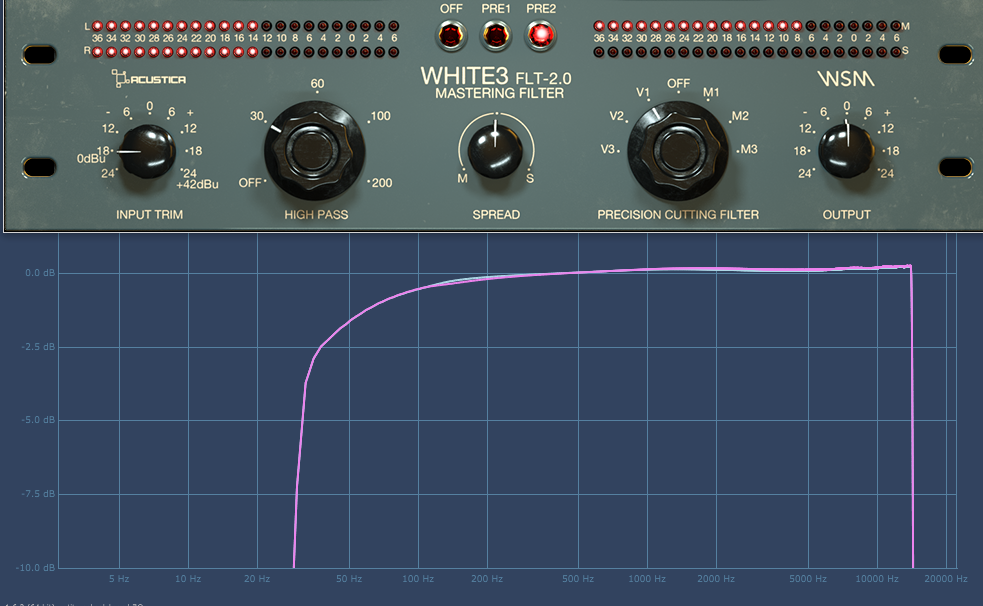The height and width of the screenshot is (606, 983).
Task: Click the Output level knob
Action: pos(846,151)
